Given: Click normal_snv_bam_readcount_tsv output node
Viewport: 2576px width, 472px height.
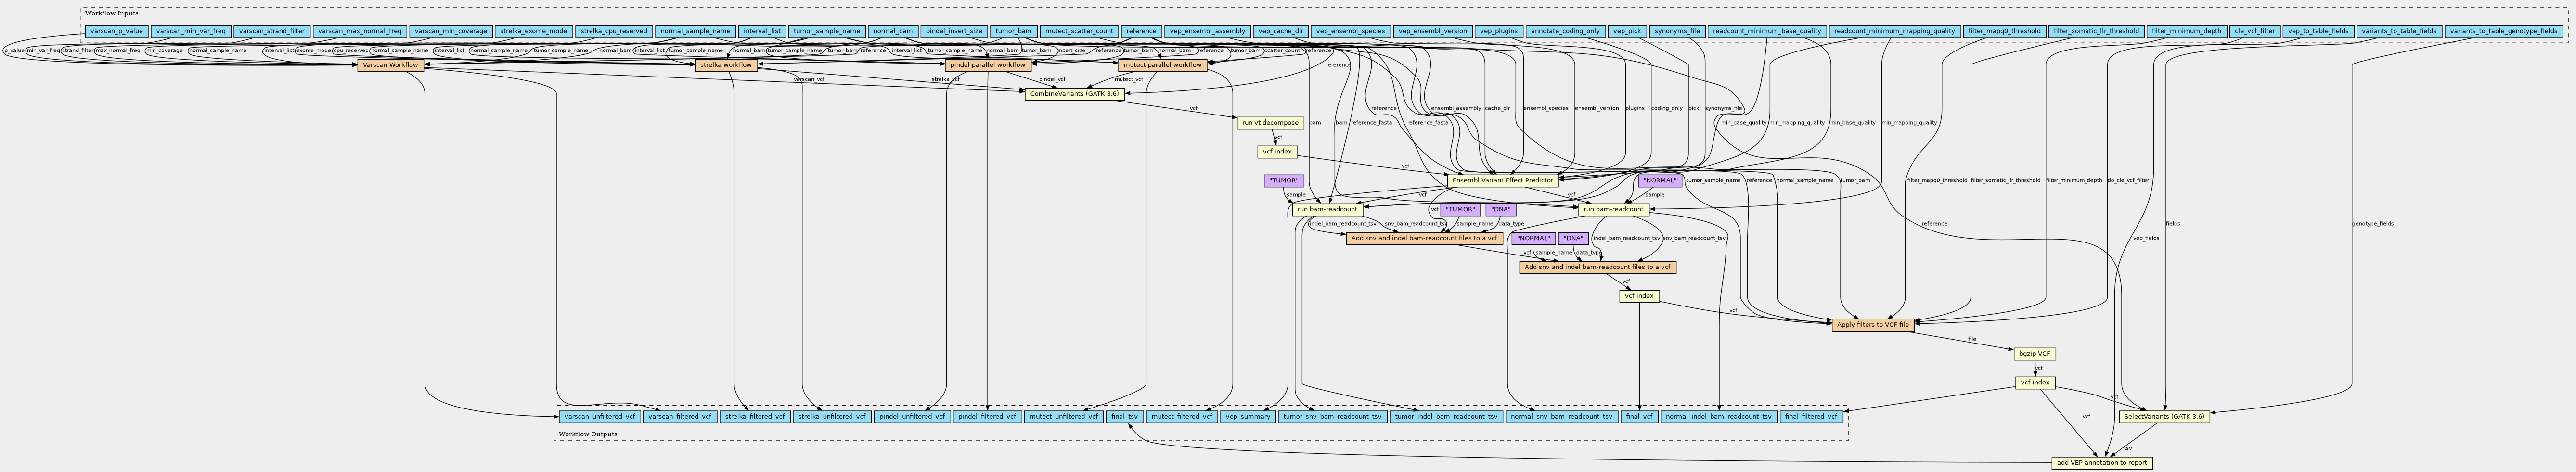Looking at the screenshot, I should (x=1562, y=416).
